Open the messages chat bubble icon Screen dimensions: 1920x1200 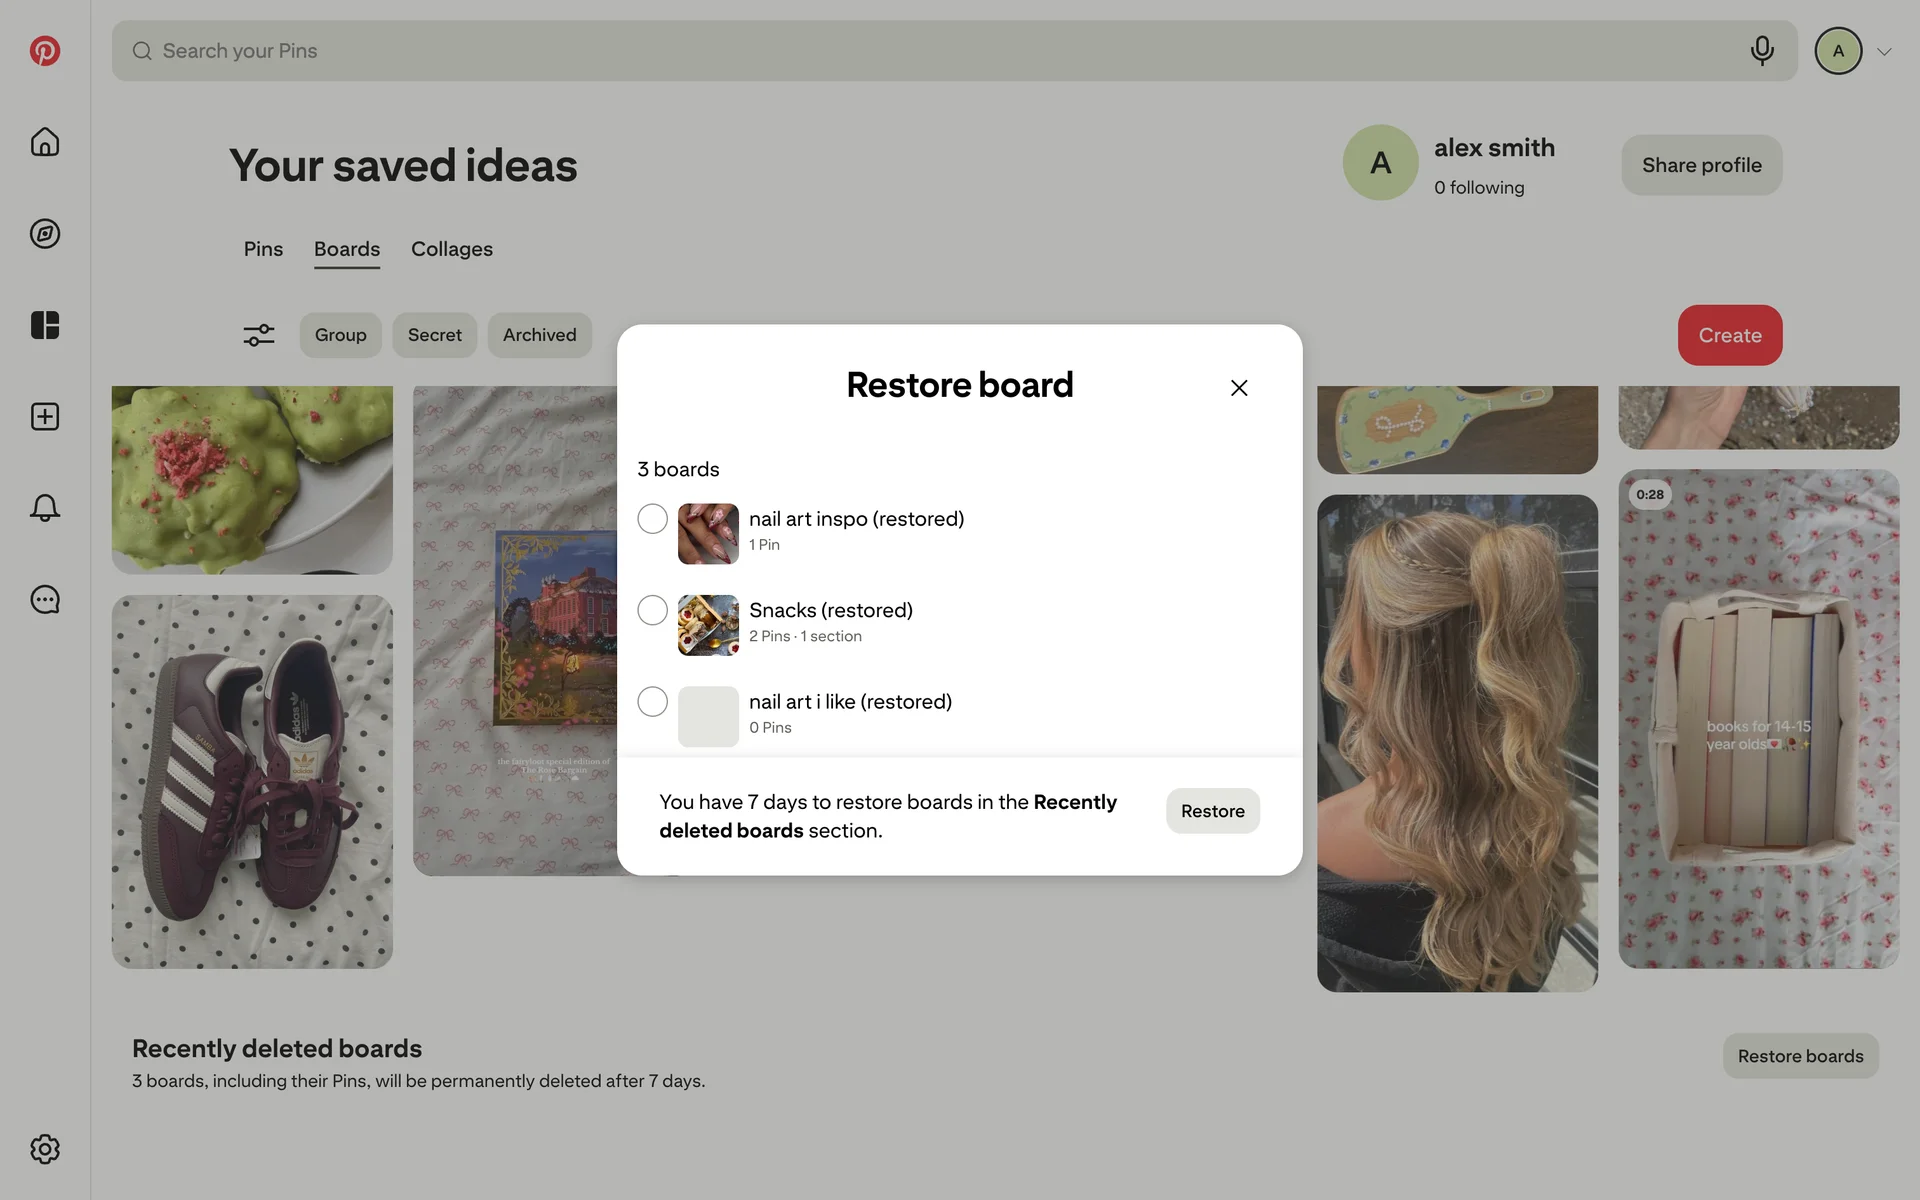(45, 600)
